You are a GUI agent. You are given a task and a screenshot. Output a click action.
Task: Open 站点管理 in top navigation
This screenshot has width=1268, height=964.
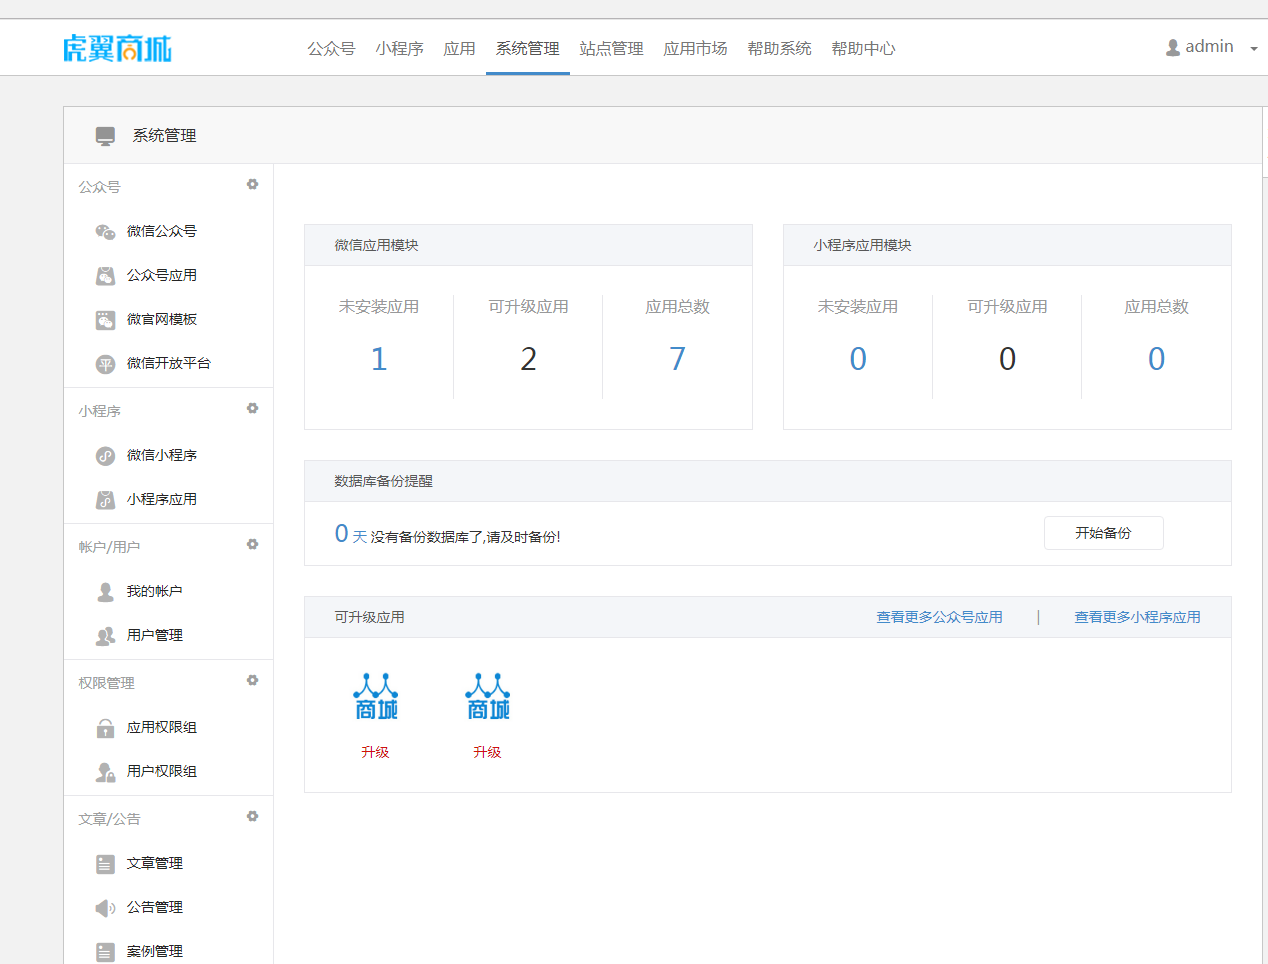coord(612,48)
